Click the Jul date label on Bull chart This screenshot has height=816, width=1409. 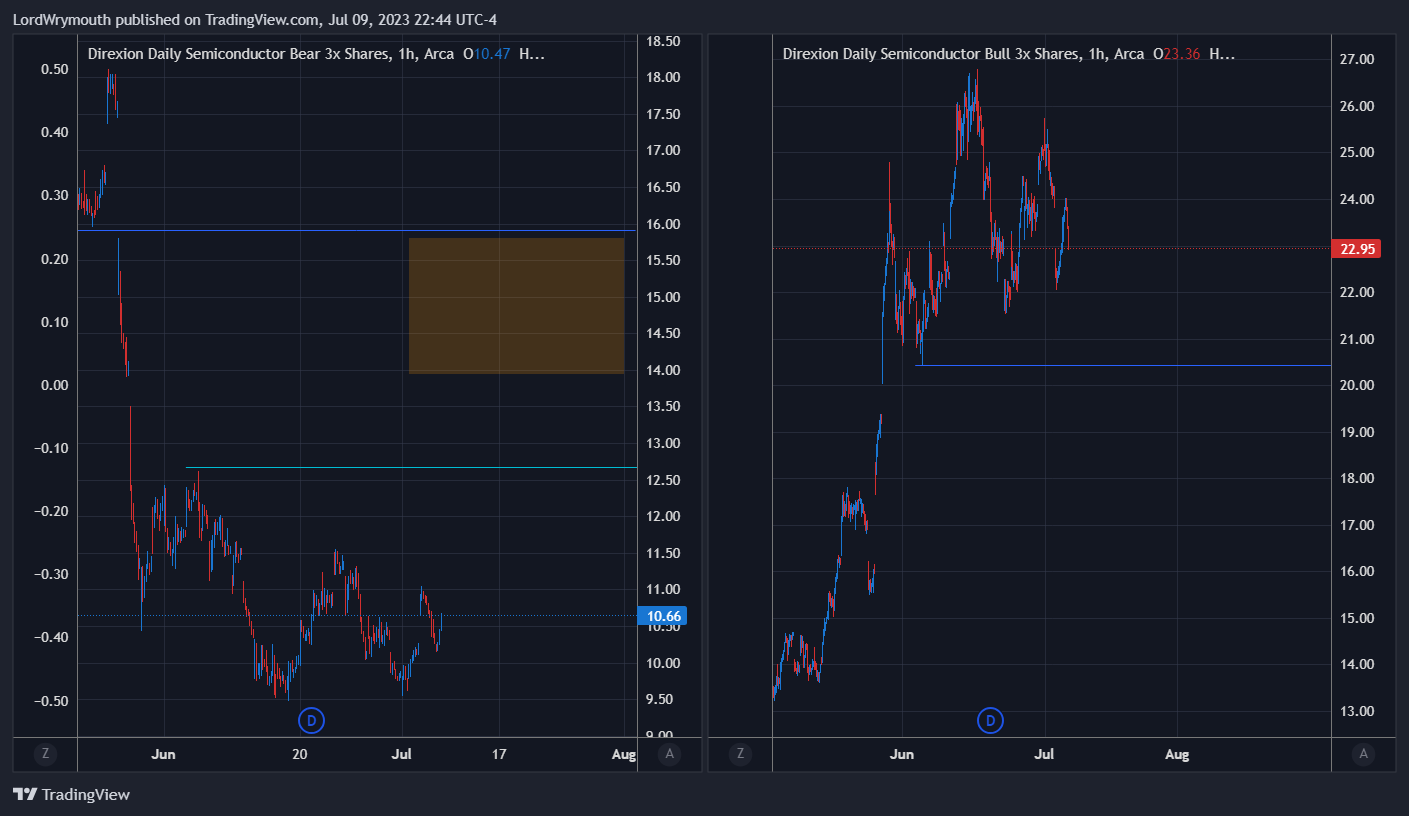pyautogui.click(x=1044, y=754)
